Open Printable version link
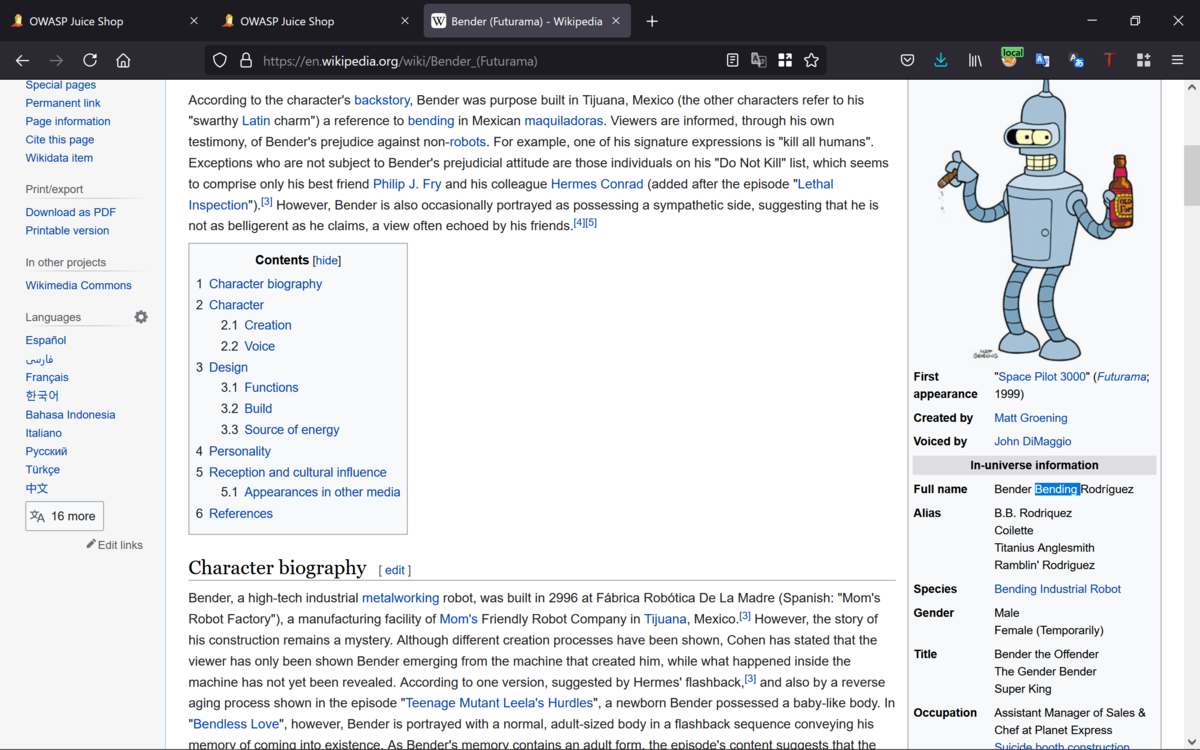The image size is (1200, 750). coord(67,230)
